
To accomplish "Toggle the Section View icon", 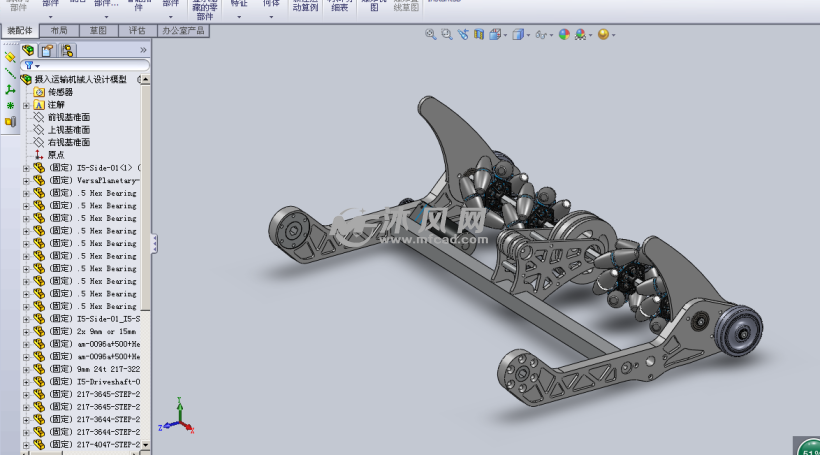I will [x=479, y=35].
